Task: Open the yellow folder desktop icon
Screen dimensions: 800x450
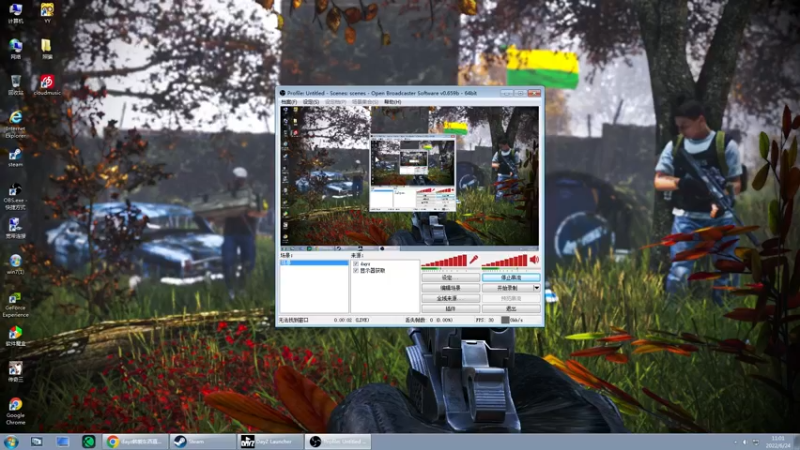Action: click(47, 49)
